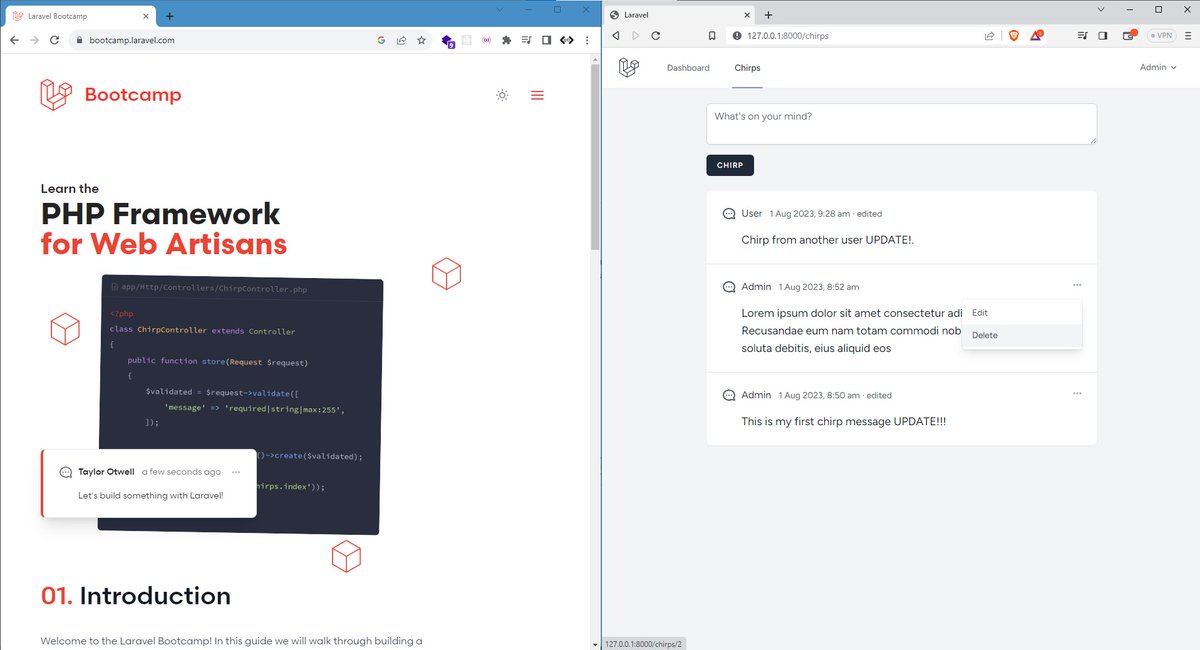Open a new tab in the Chrome window
This screenshot has width=1200, height=650.
[170, 16]
